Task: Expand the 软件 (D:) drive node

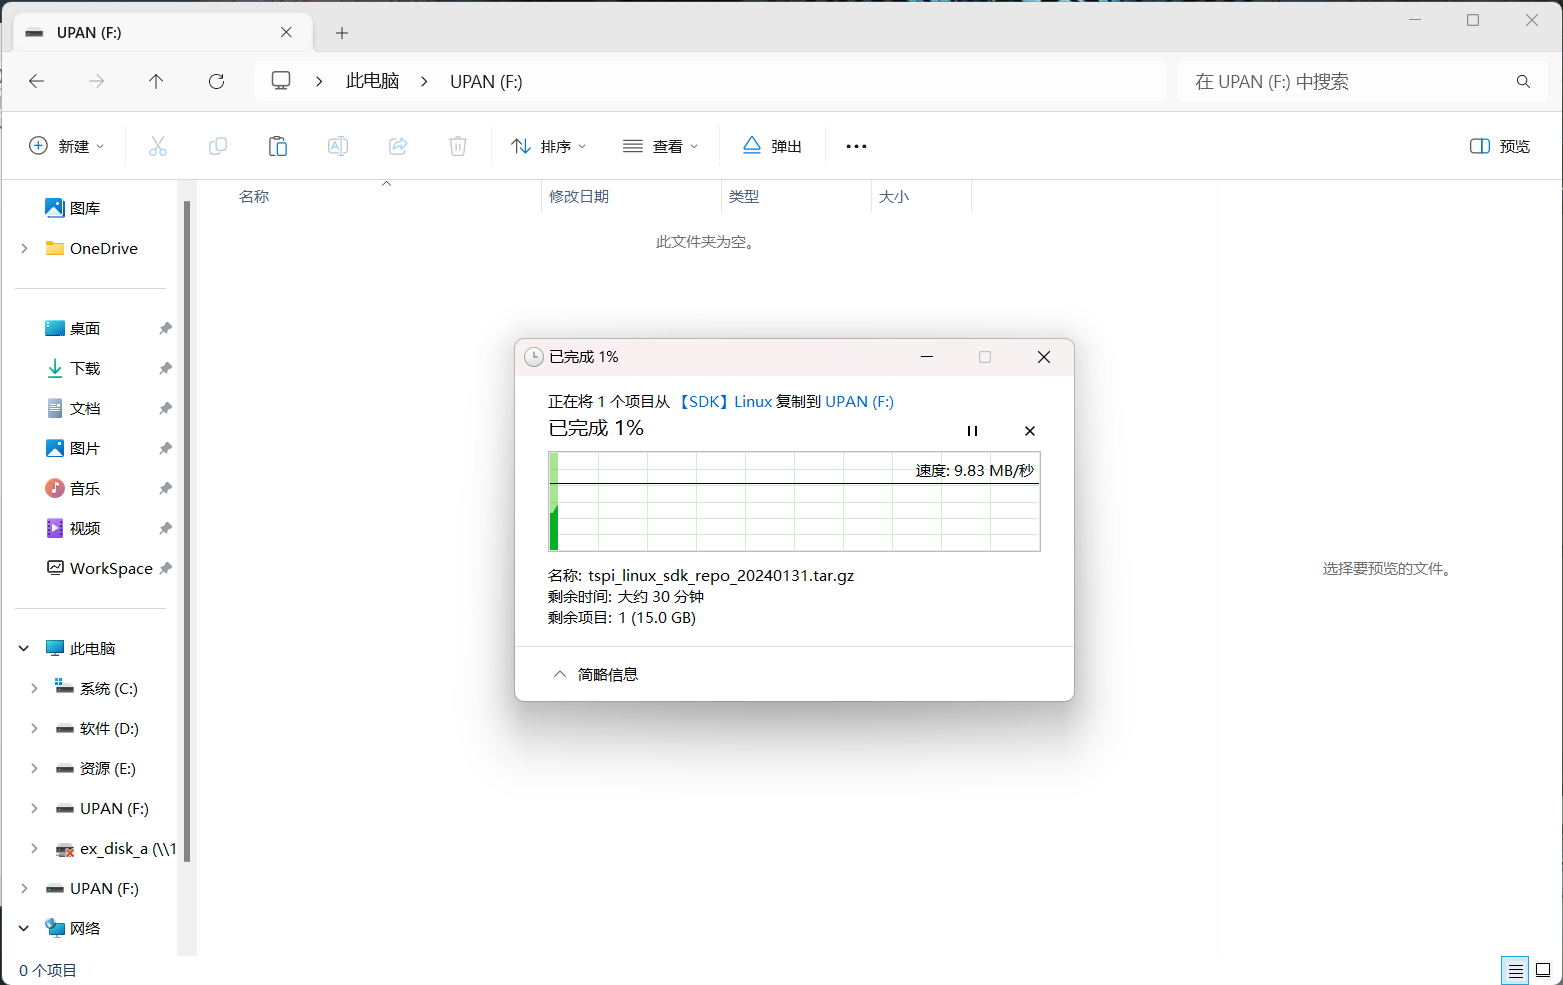Action: click(x=34, y=728)
